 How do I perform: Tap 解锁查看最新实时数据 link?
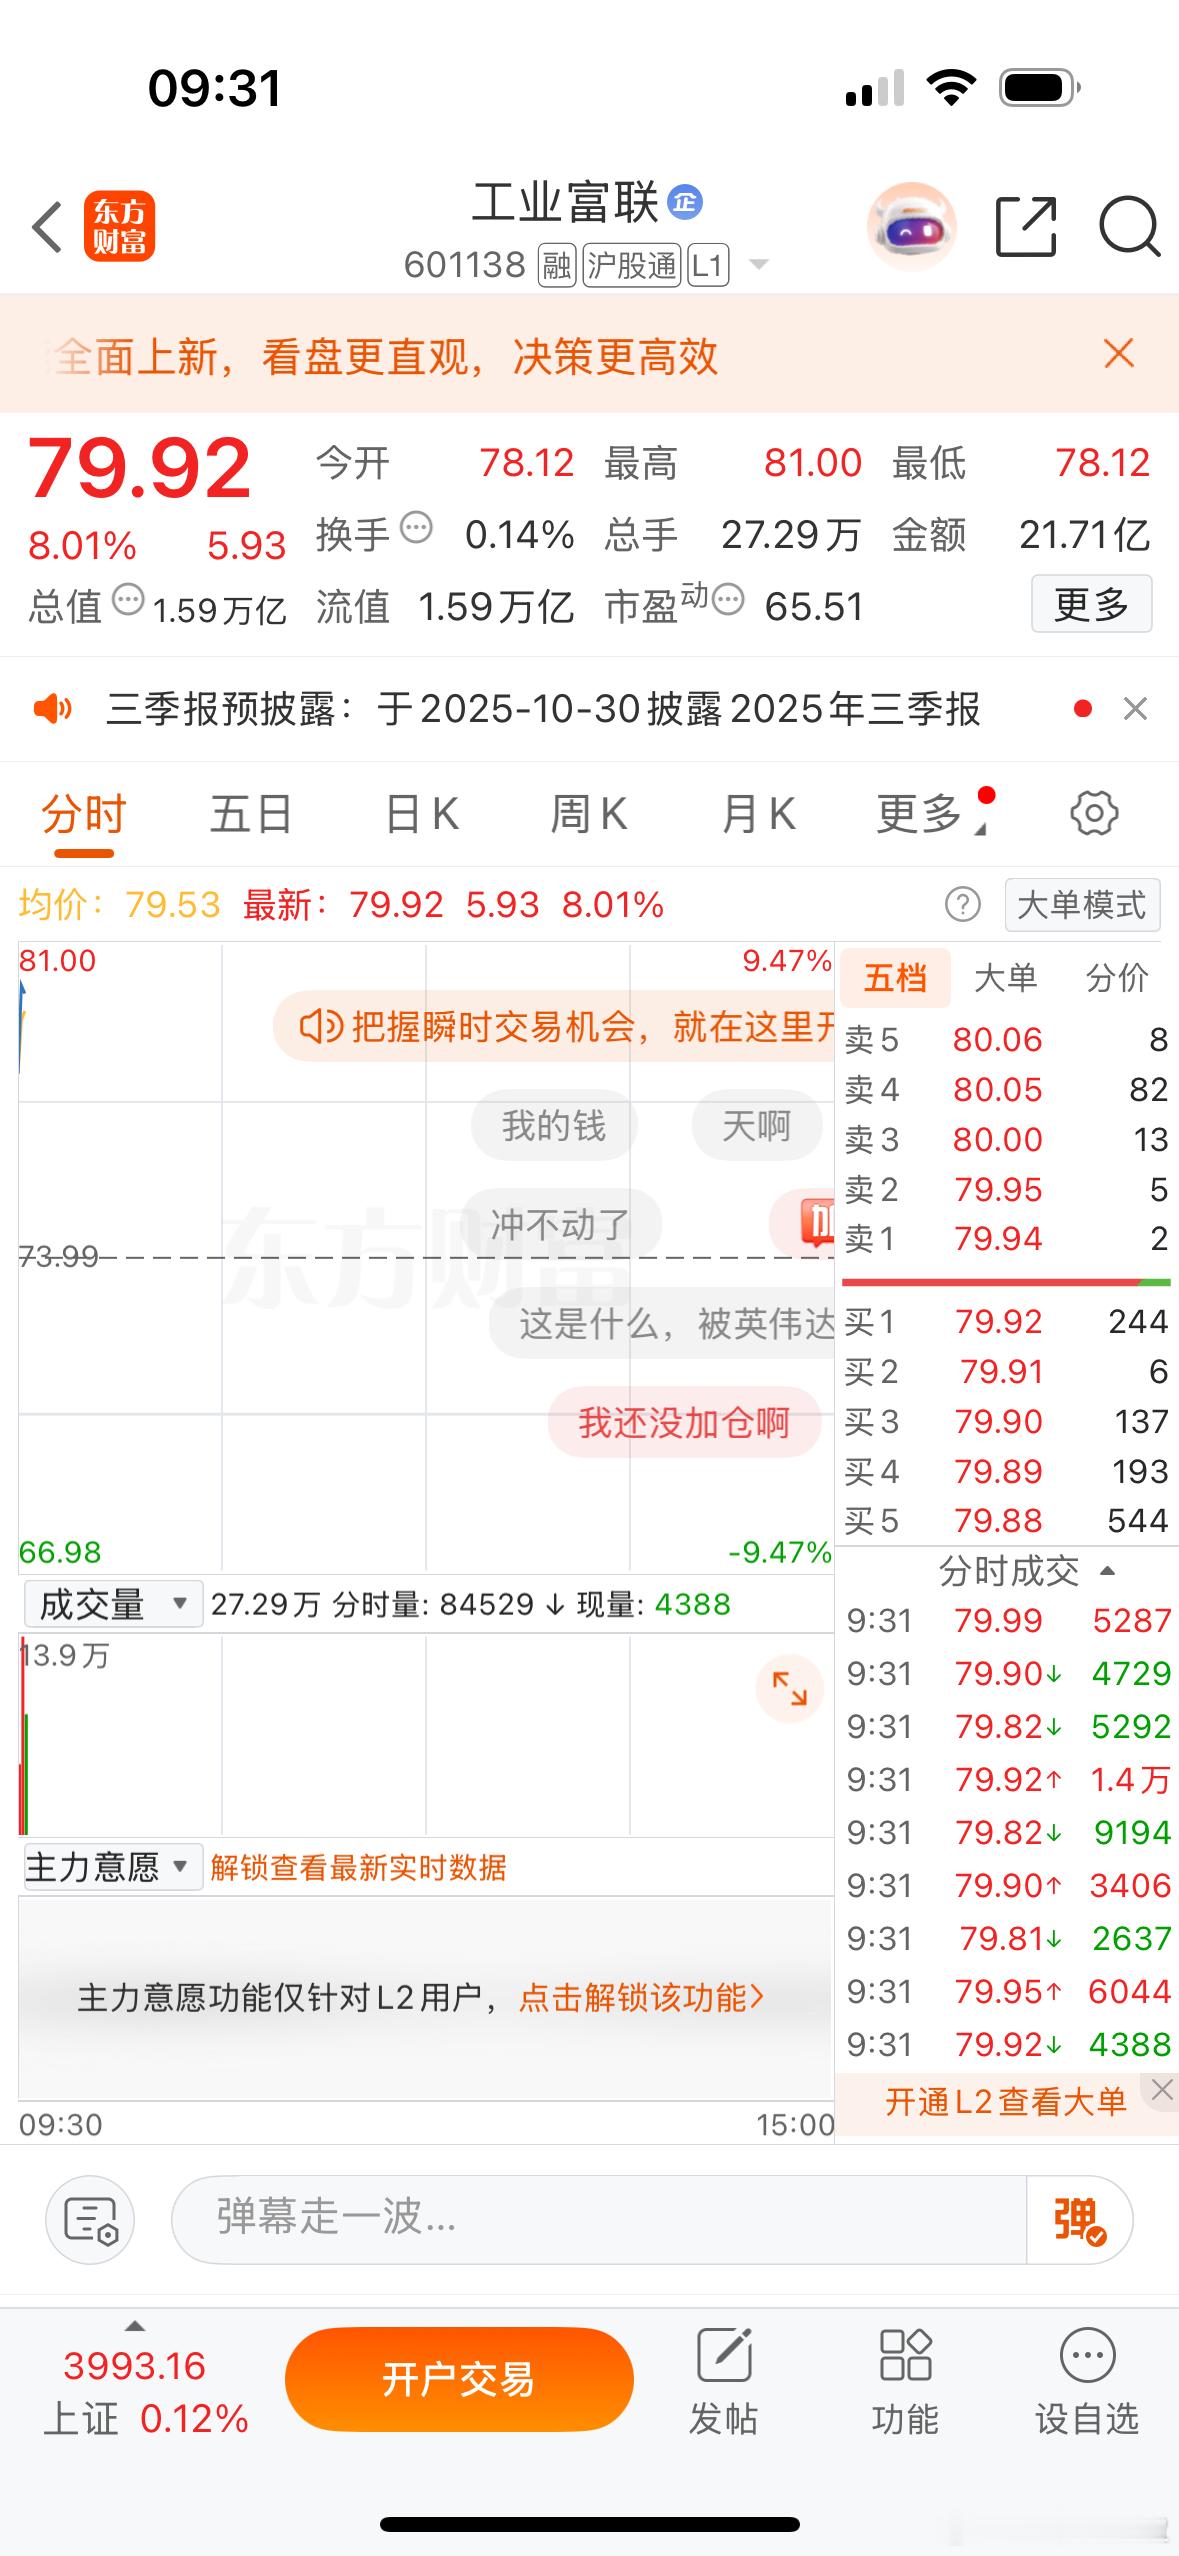click(x=358, y=1867)
